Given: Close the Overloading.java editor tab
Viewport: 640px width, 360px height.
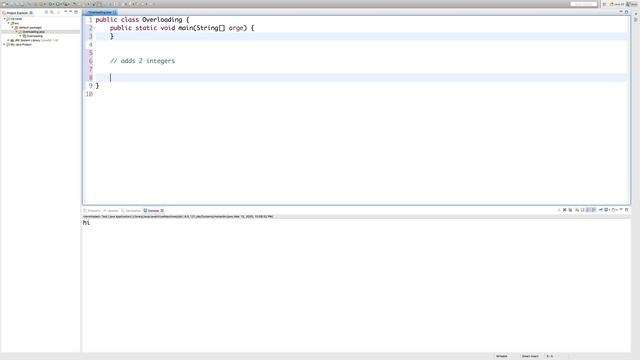Looking at the screenshot, I should (x=115, y=12).
